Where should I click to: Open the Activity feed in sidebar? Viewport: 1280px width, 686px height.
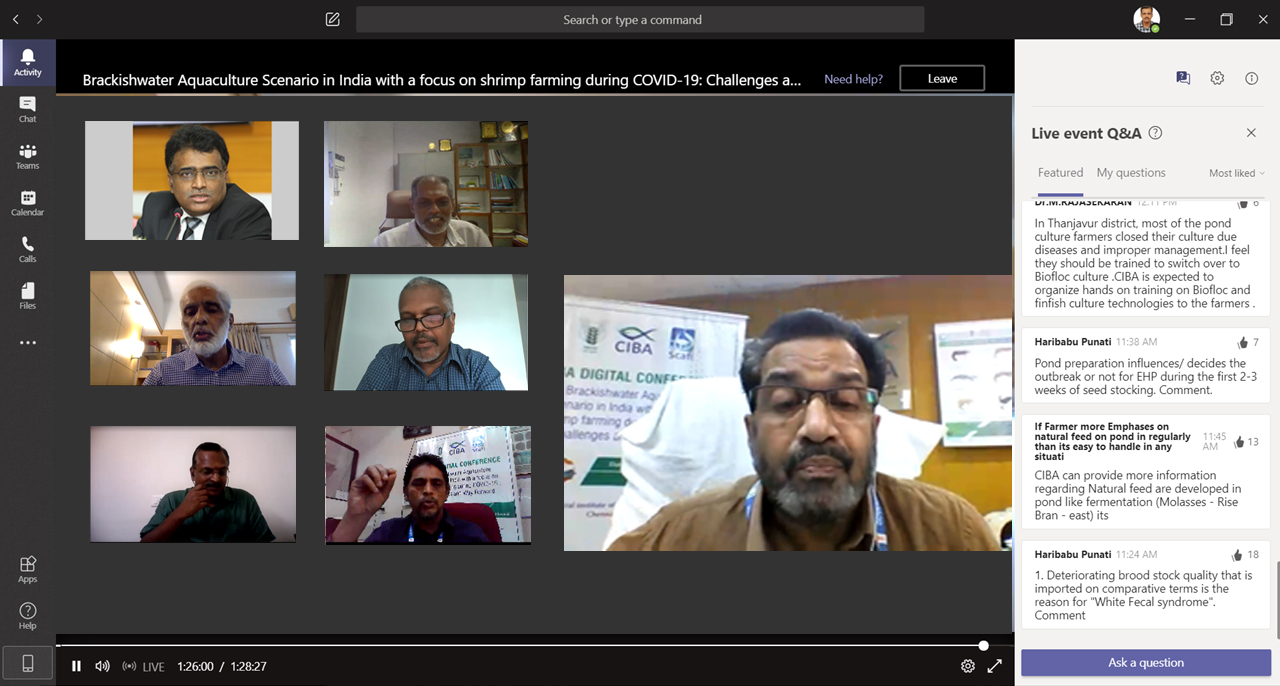(27, 62)
